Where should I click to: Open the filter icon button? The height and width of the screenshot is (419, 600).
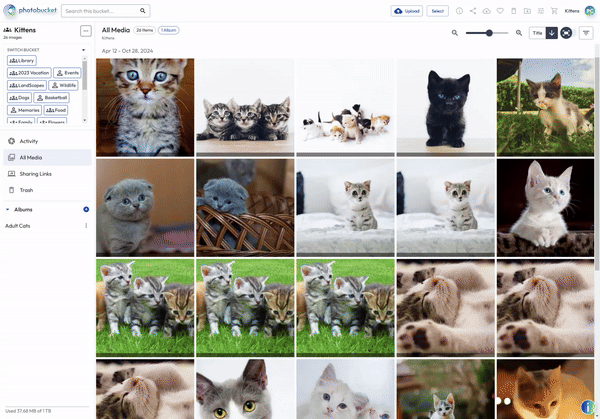point(586,33)
